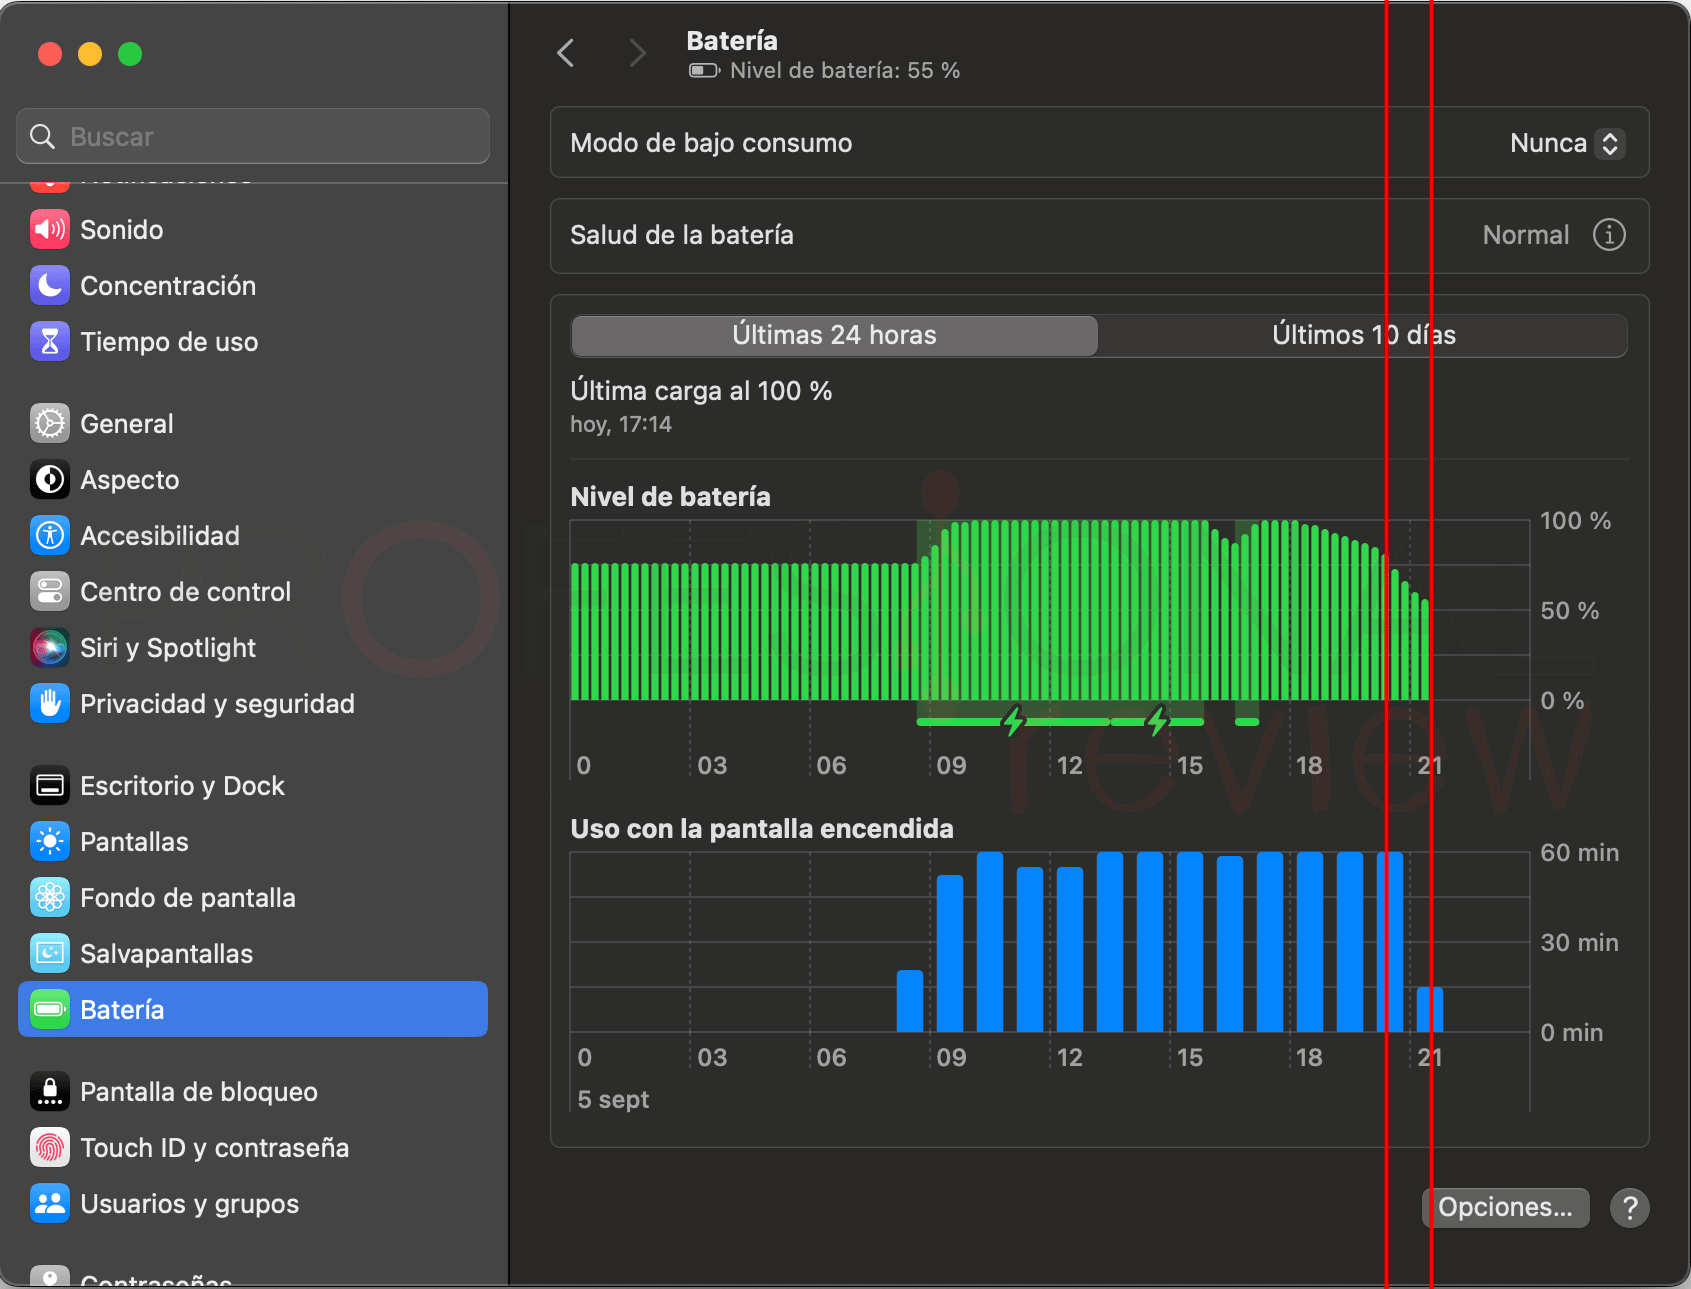Click the Aspecto appearance icon
Screen dimensions: 1691x1289
pos(50,480)
